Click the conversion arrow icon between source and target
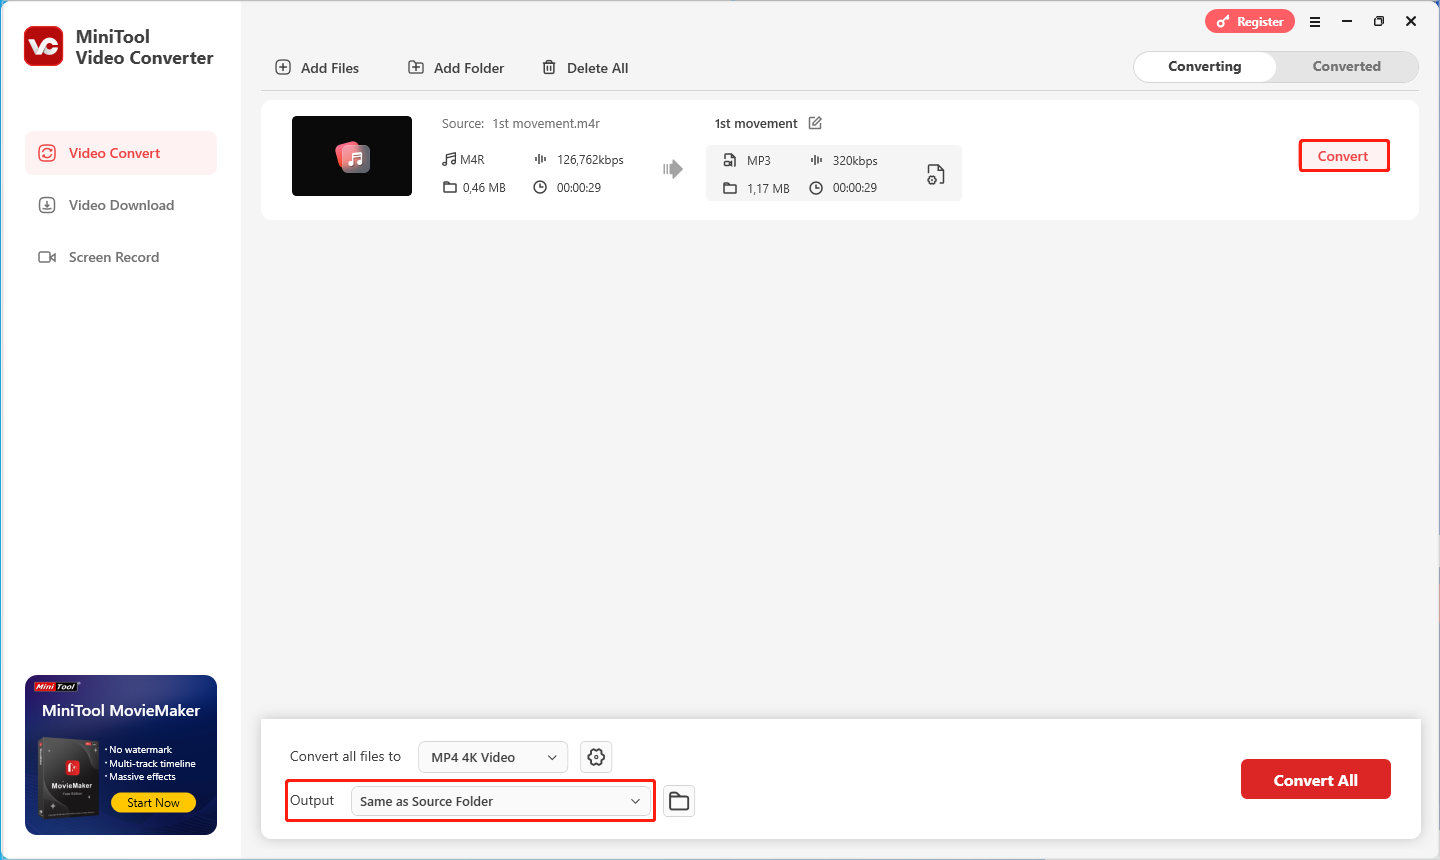This screenshot has width=1440, height=860. click(x=673, y=169)
